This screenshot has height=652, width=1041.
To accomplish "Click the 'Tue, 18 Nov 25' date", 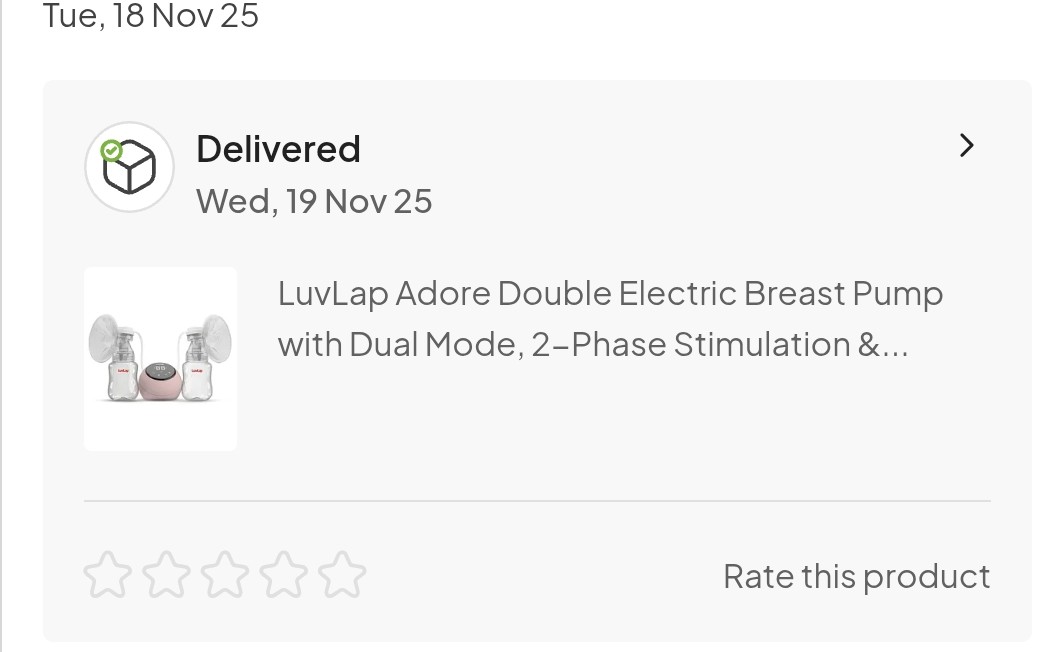I will point(151,16).
